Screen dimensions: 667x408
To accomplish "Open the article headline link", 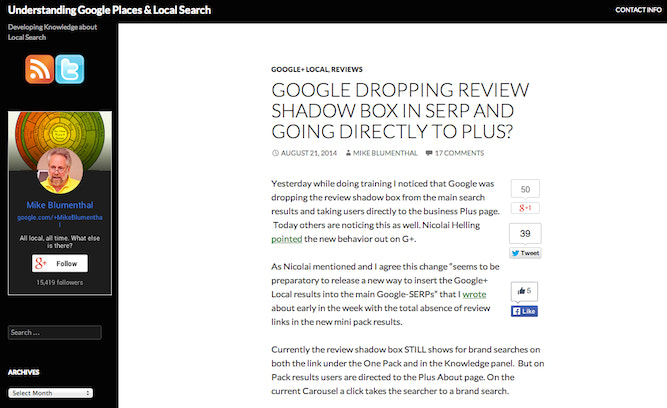I will 400,111.
